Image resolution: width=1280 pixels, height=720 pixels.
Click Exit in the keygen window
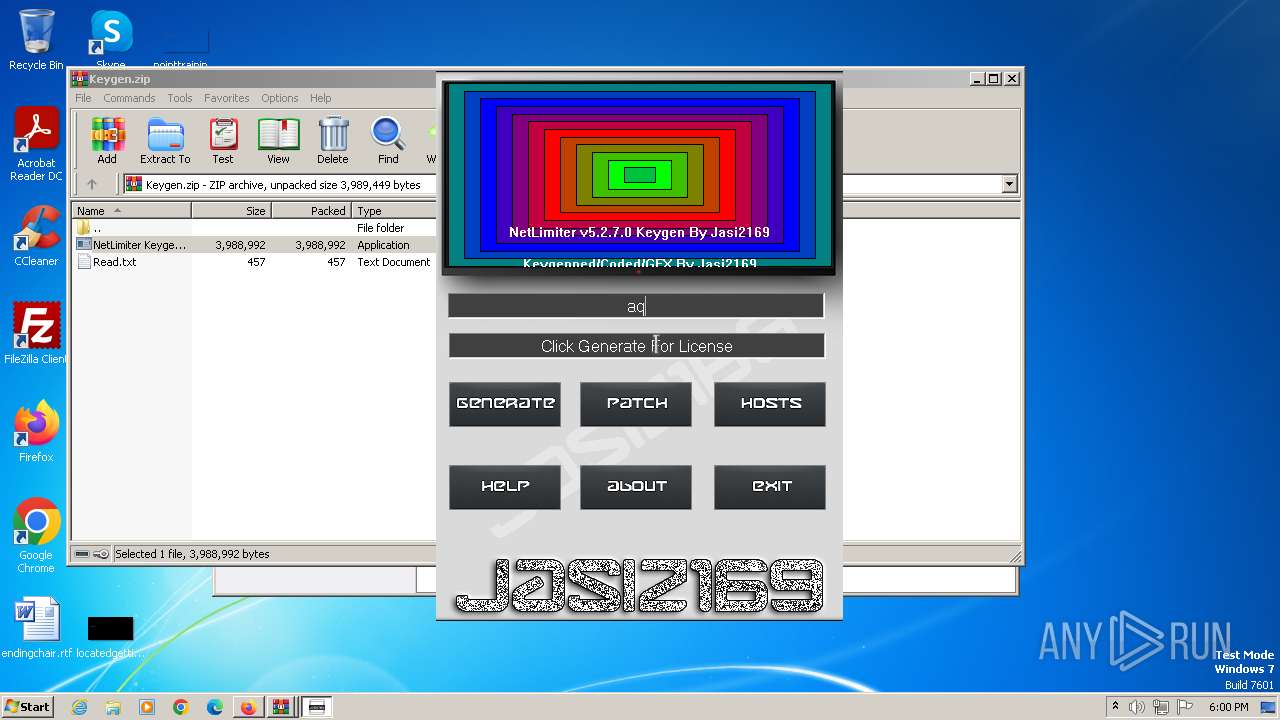(x=770, y=487)
